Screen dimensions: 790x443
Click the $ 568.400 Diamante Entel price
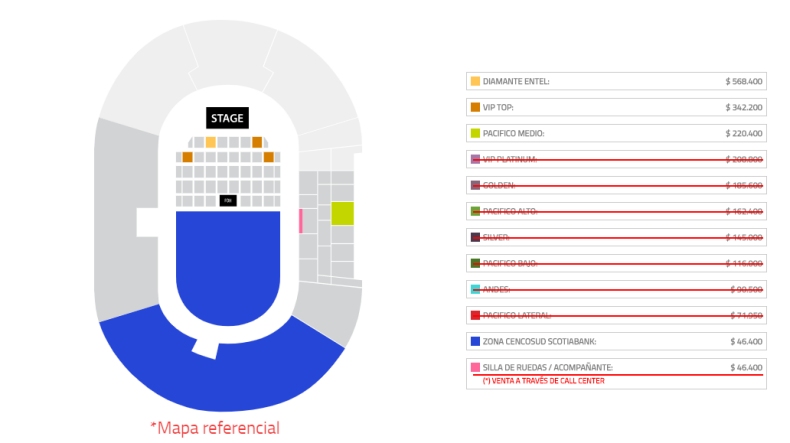pos(744,81)
